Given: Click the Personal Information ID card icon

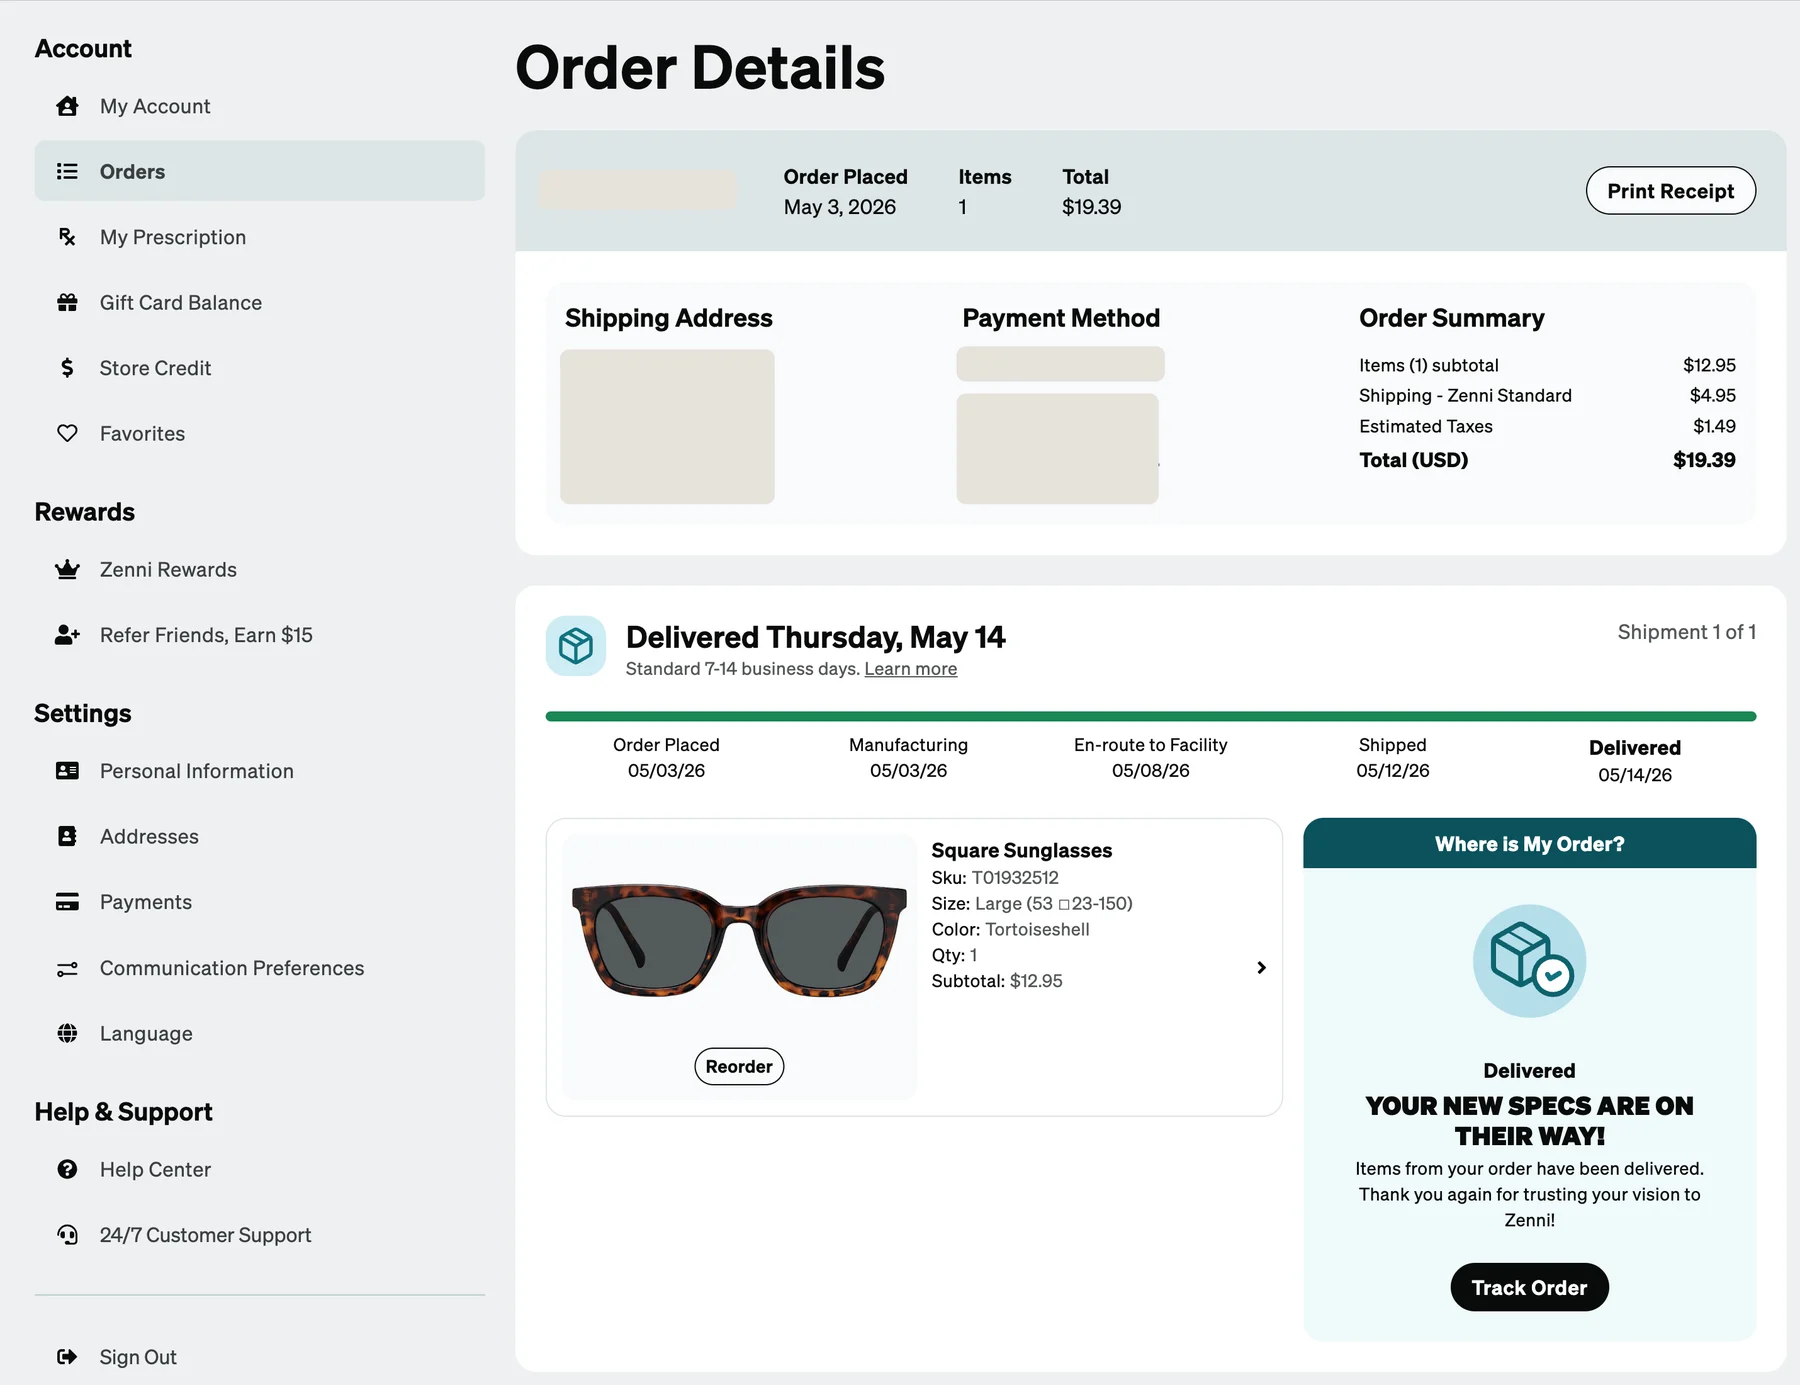Looking at the screenshot, I should [67, 771].
